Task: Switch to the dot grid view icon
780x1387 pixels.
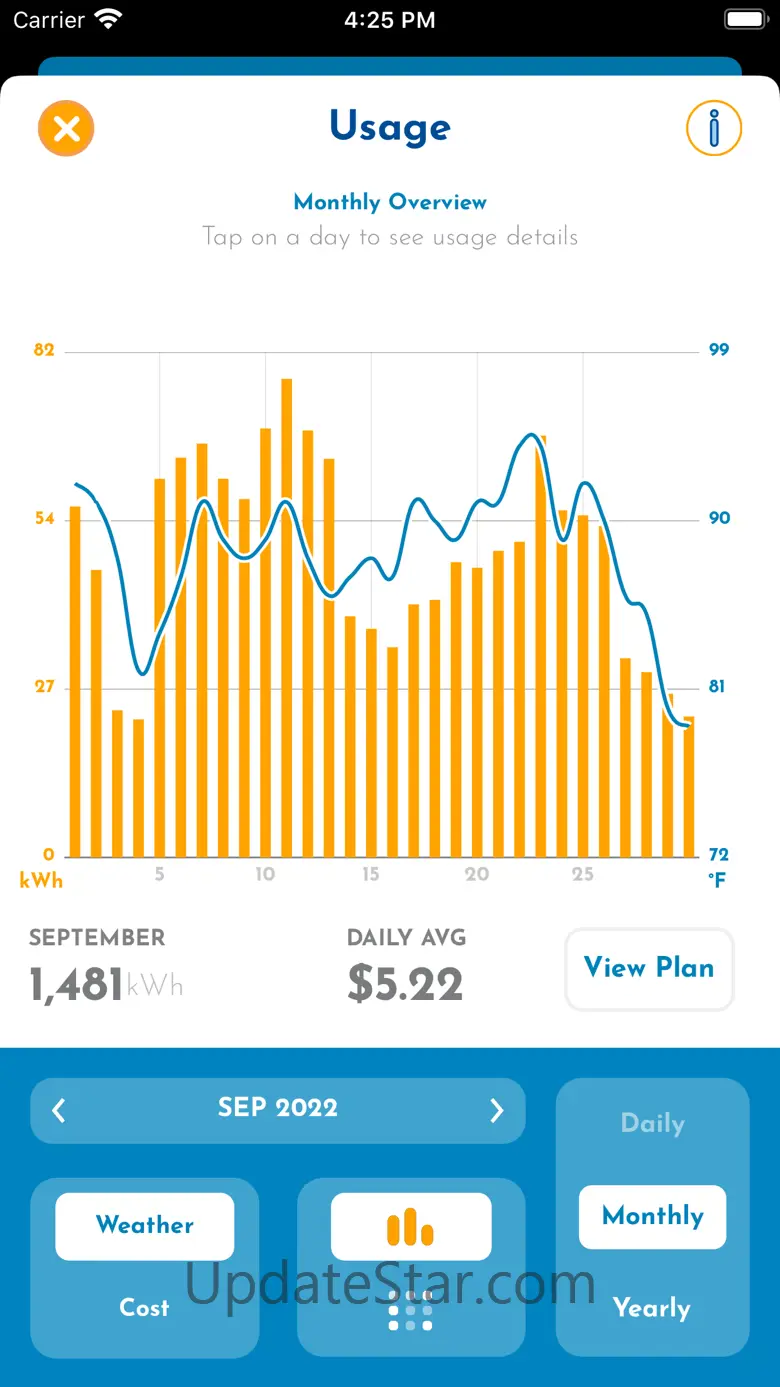Action: click(x=411, y=1309)
